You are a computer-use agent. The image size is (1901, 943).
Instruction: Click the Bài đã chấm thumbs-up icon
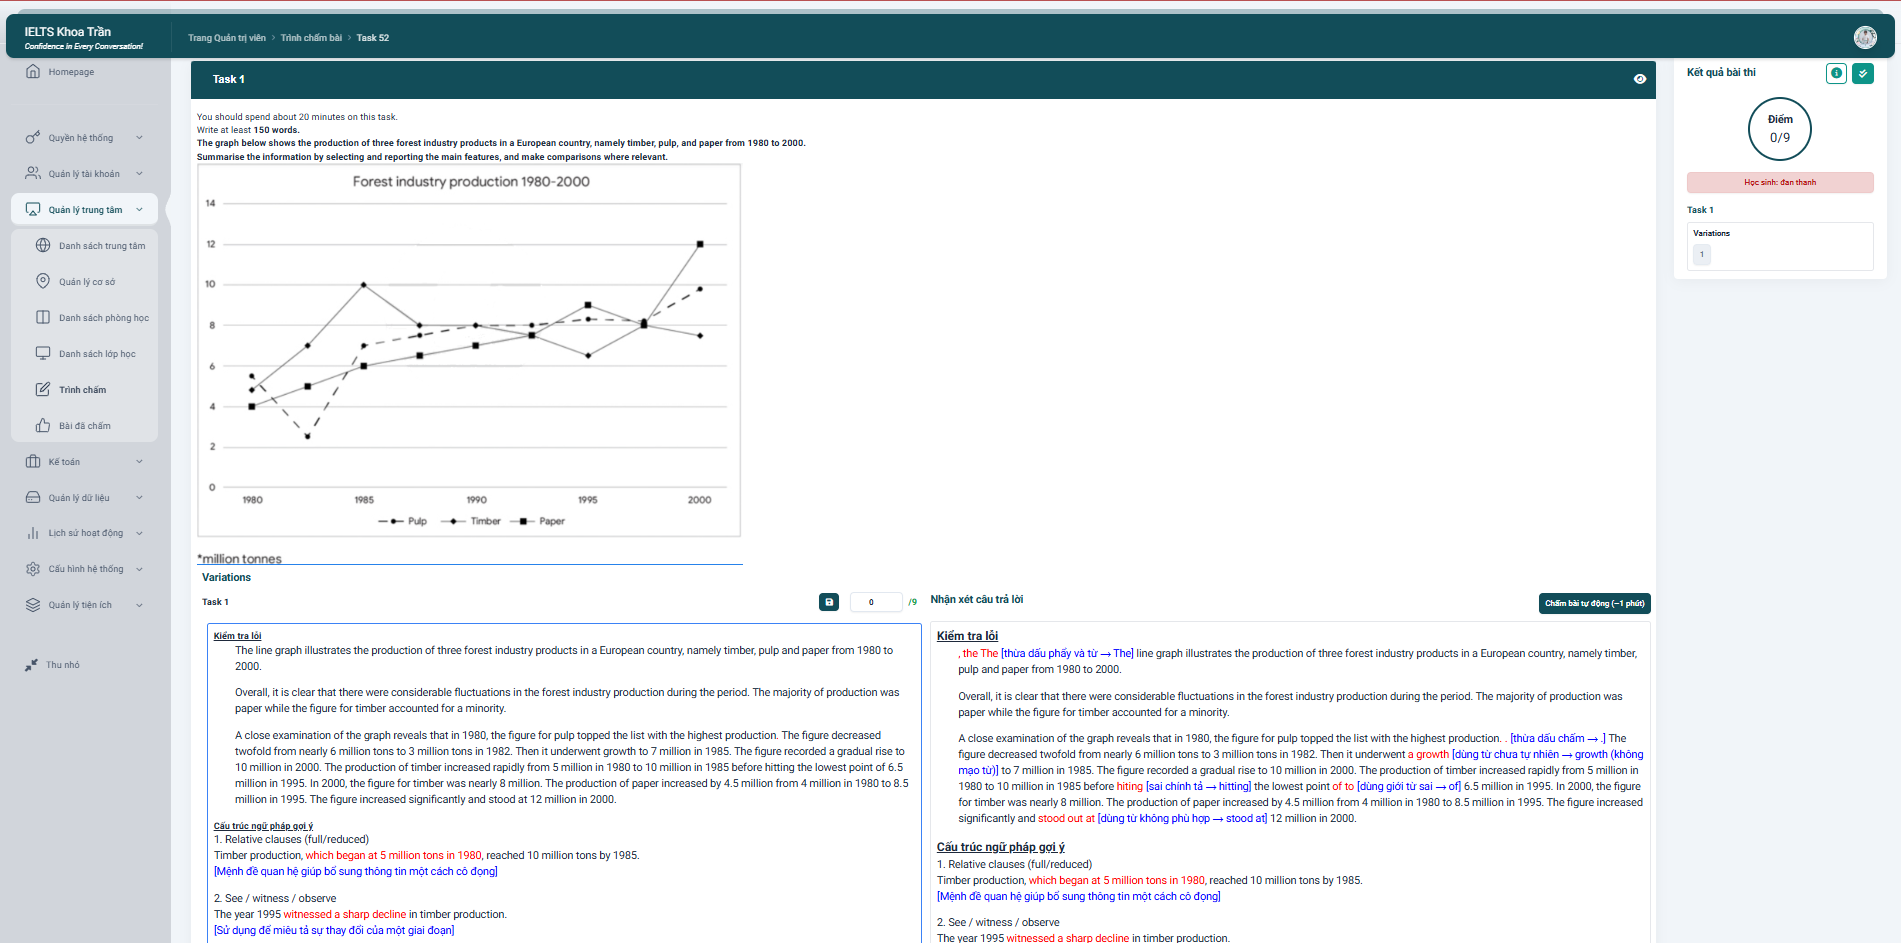(x=43, y=426)
